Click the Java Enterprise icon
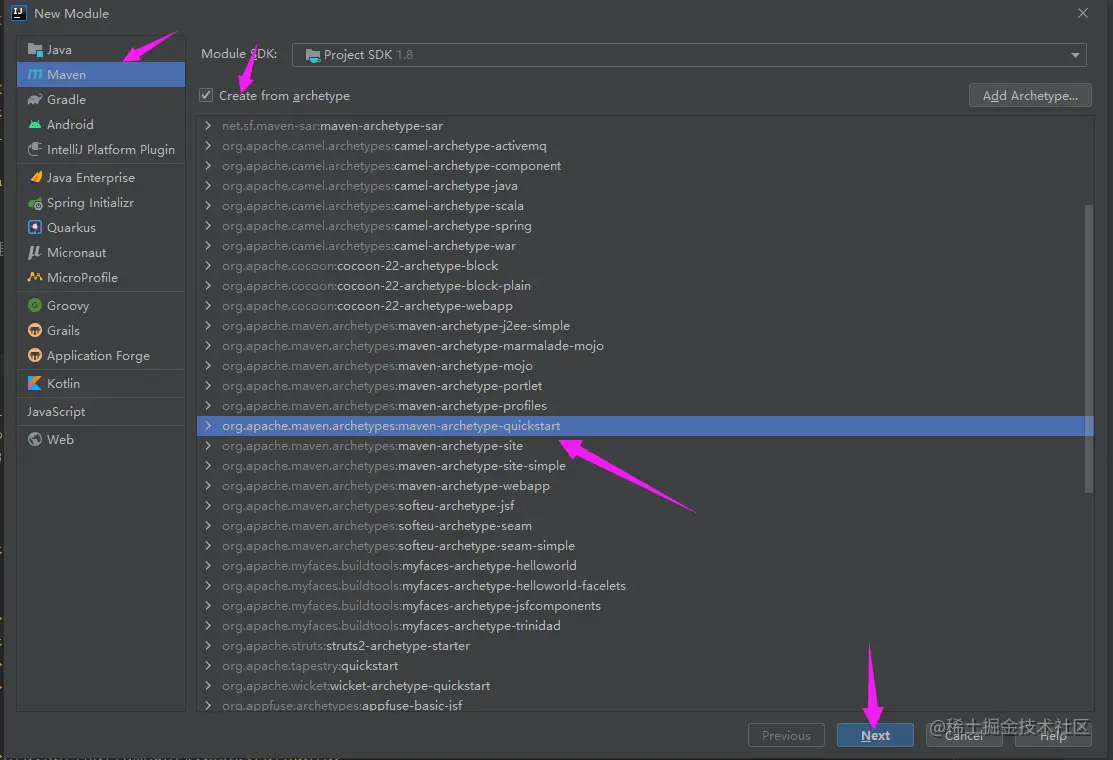 35,177
